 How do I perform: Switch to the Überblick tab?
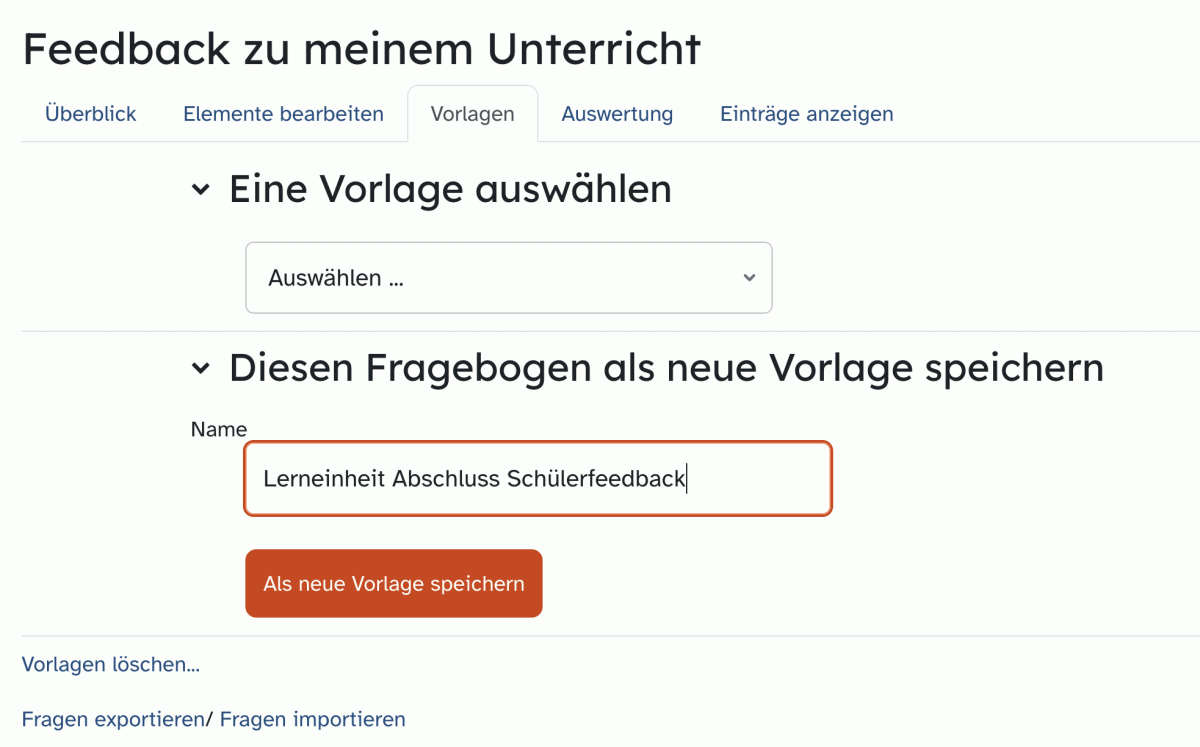click(91, 114)
